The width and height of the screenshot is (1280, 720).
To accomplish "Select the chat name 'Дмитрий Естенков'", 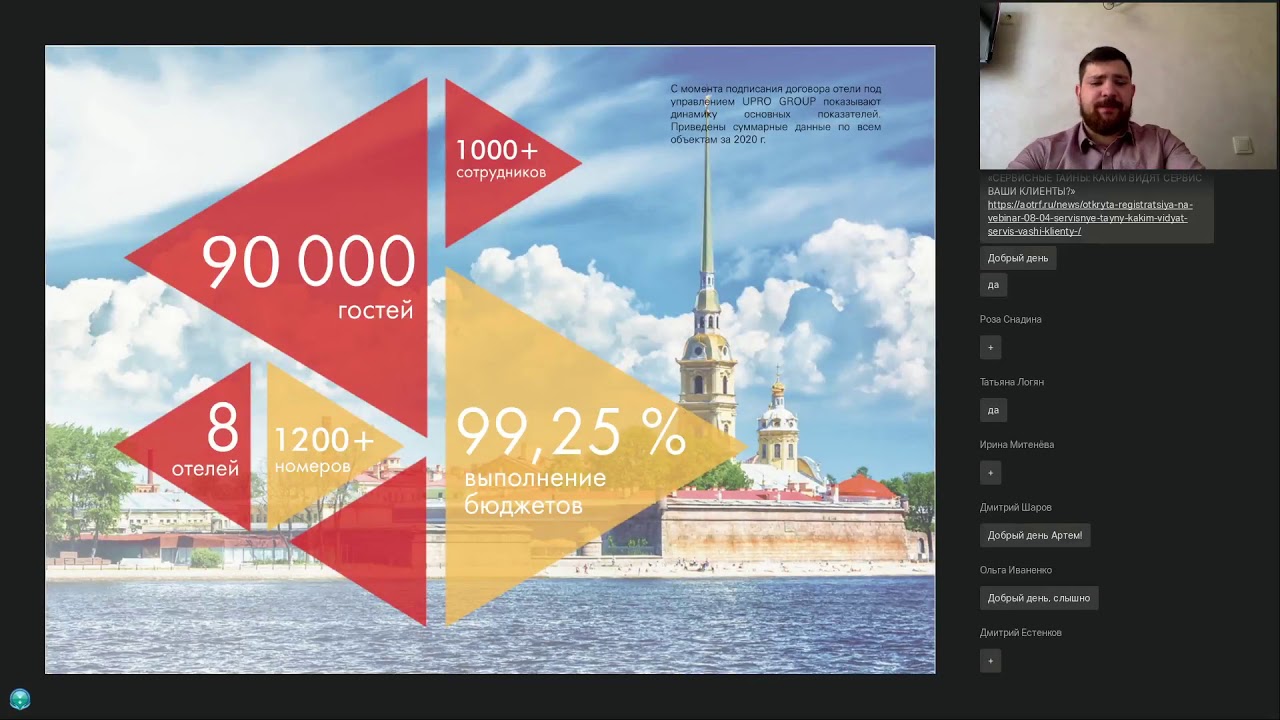I will (x=1020, y=633).
